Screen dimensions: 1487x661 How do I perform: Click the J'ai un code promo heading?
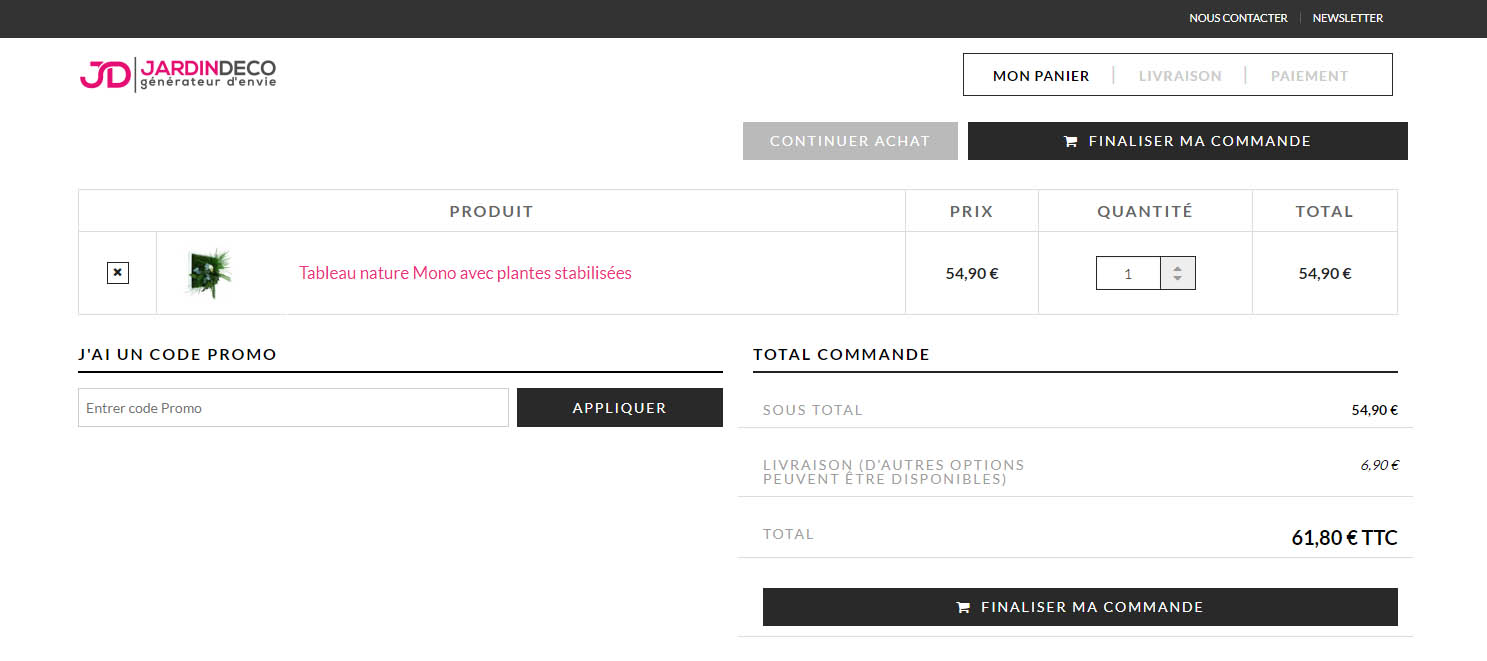point(177,354)
